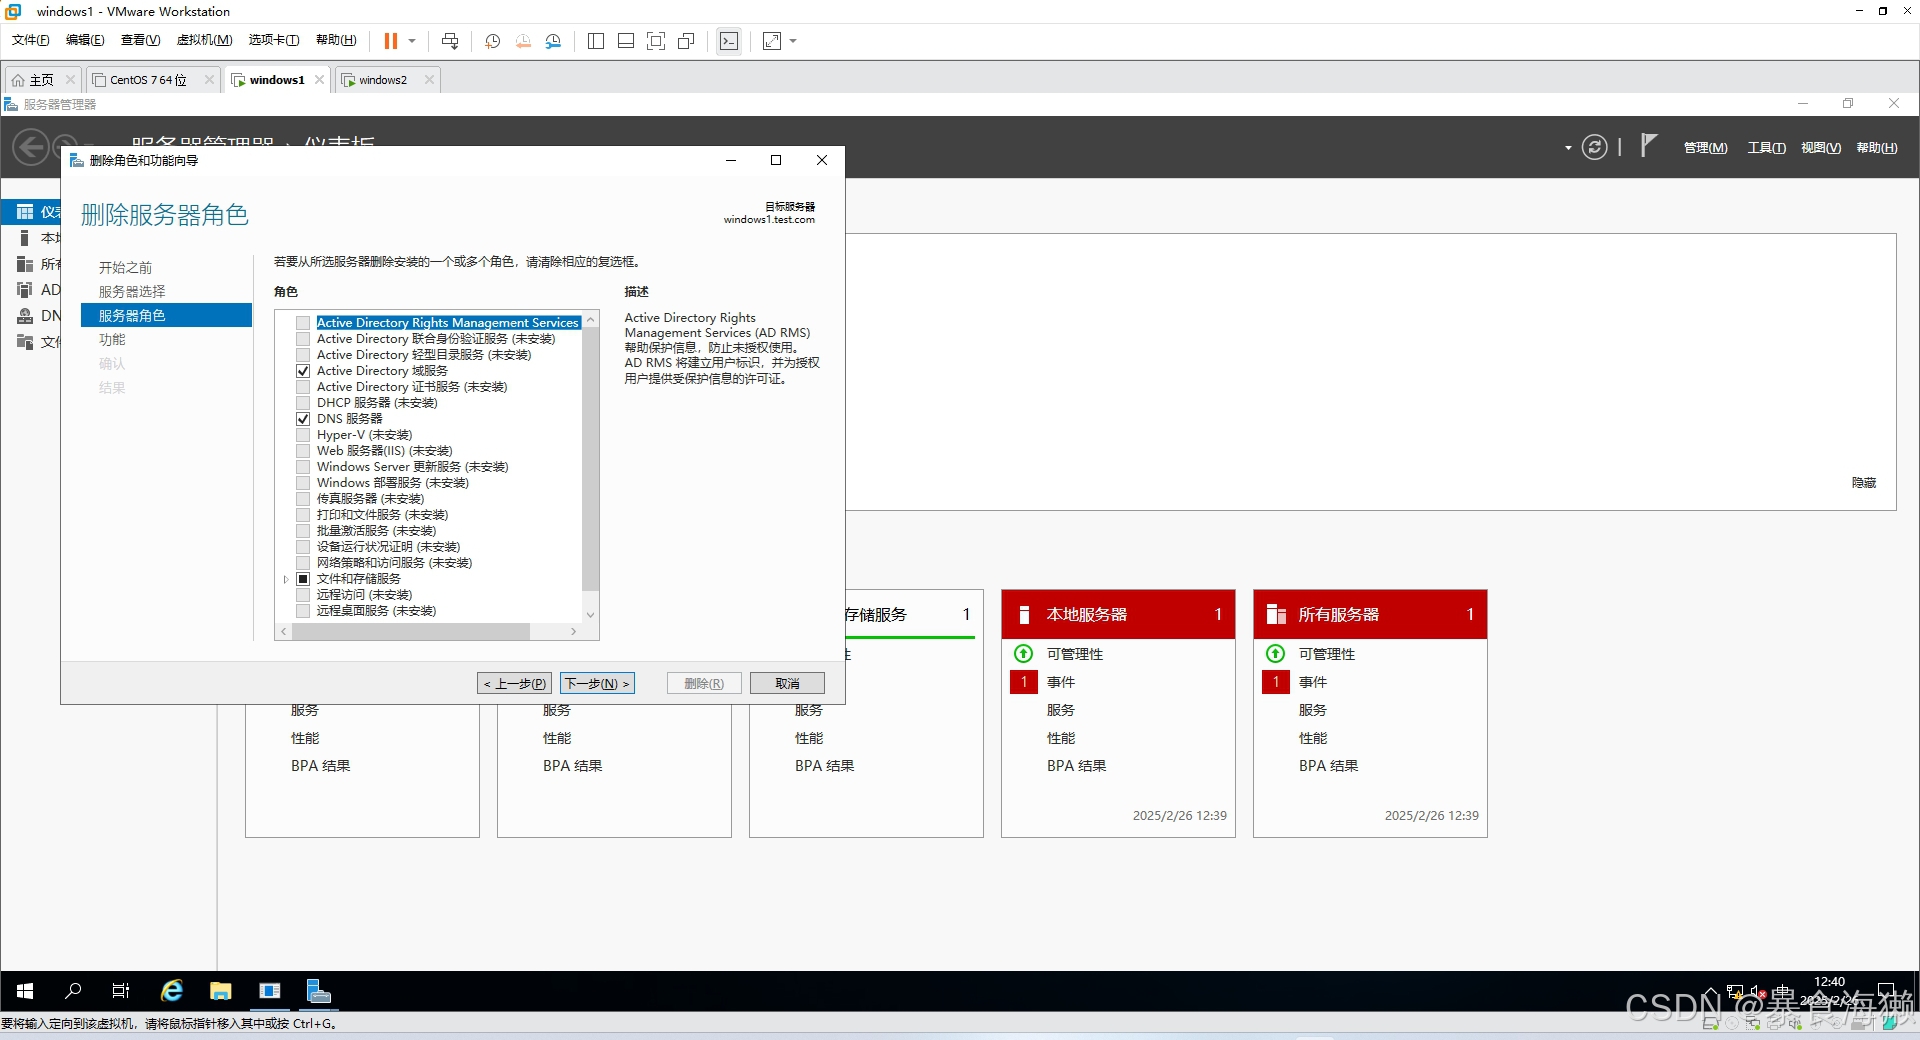Viewport: 1920px width, 1040px height.
Task: Click the taskbar clock showing 12:40
Action: coord(1829,982)
